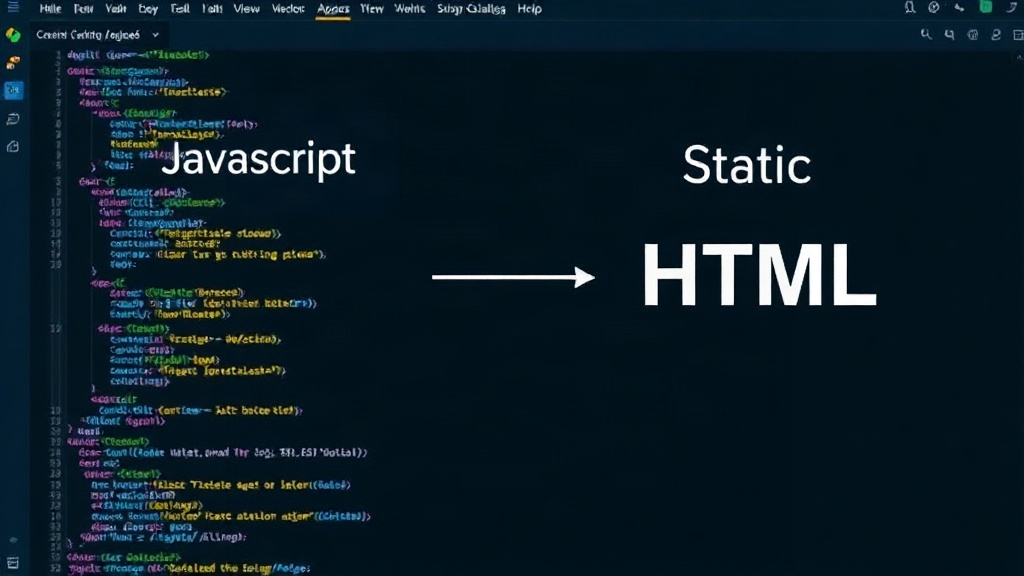Open the "Eoy" menu
The height and width of the screenshot is (576, 1024).
click(x=148, y=9)
